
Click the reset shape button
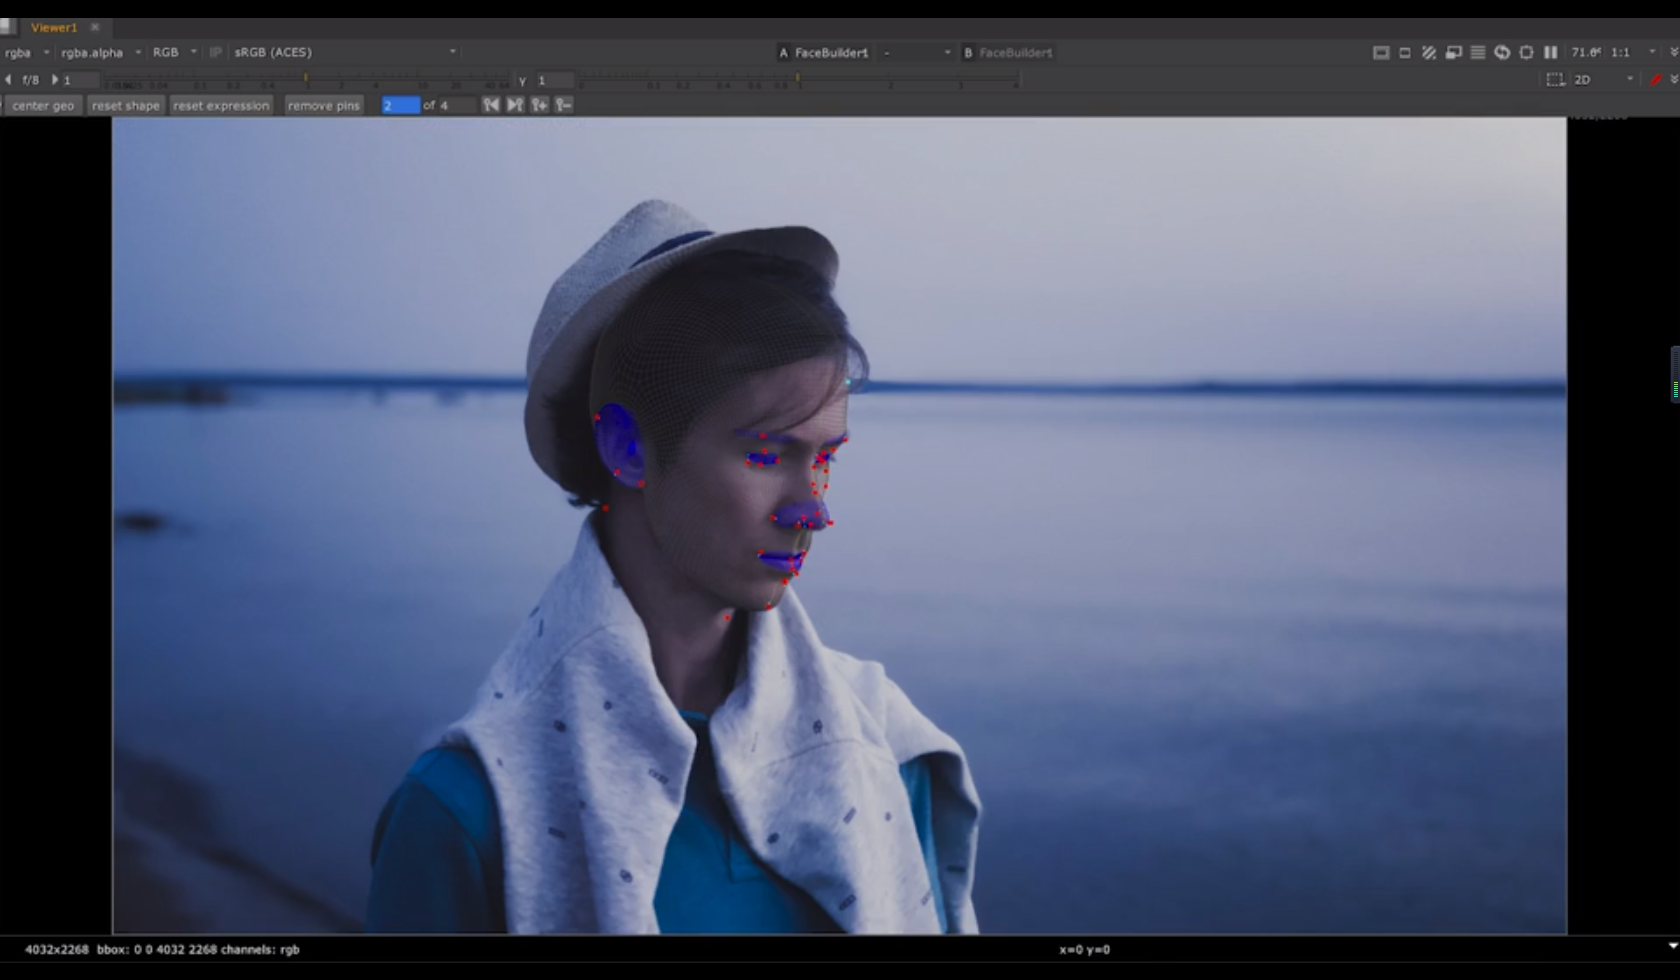pos(126,105)
